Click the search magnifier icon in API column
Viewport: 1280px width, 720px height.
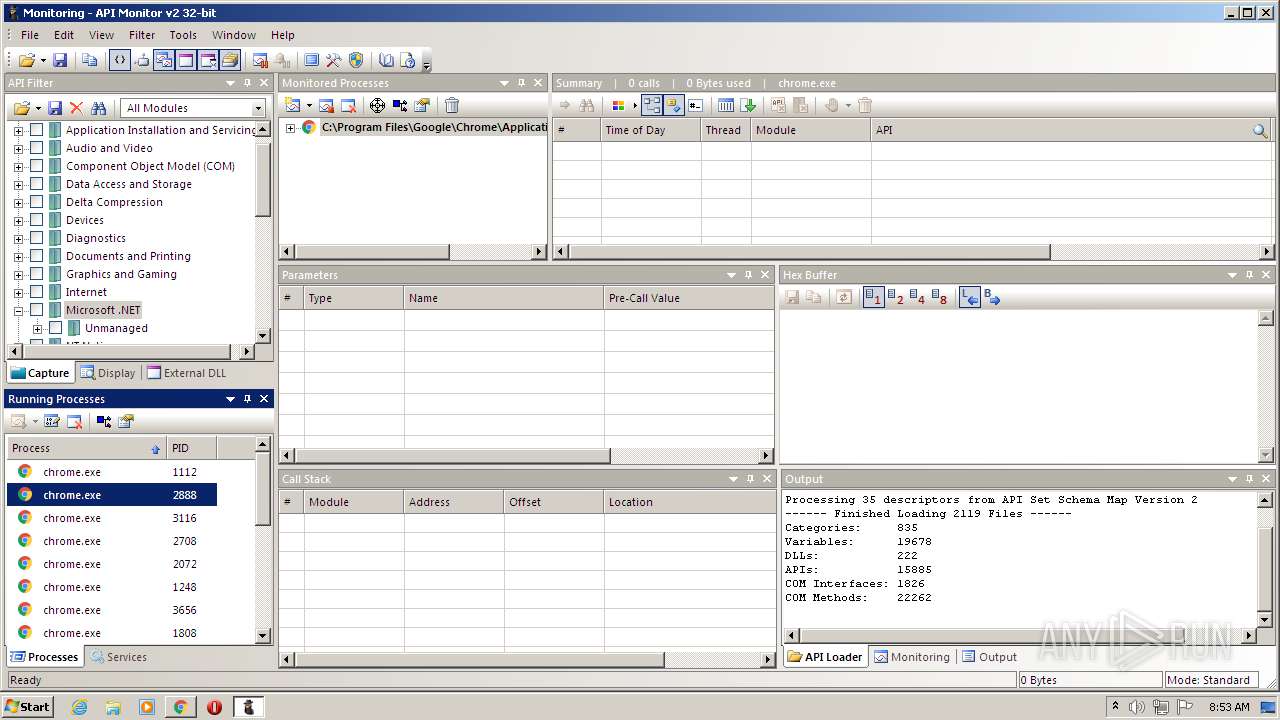1260,130
